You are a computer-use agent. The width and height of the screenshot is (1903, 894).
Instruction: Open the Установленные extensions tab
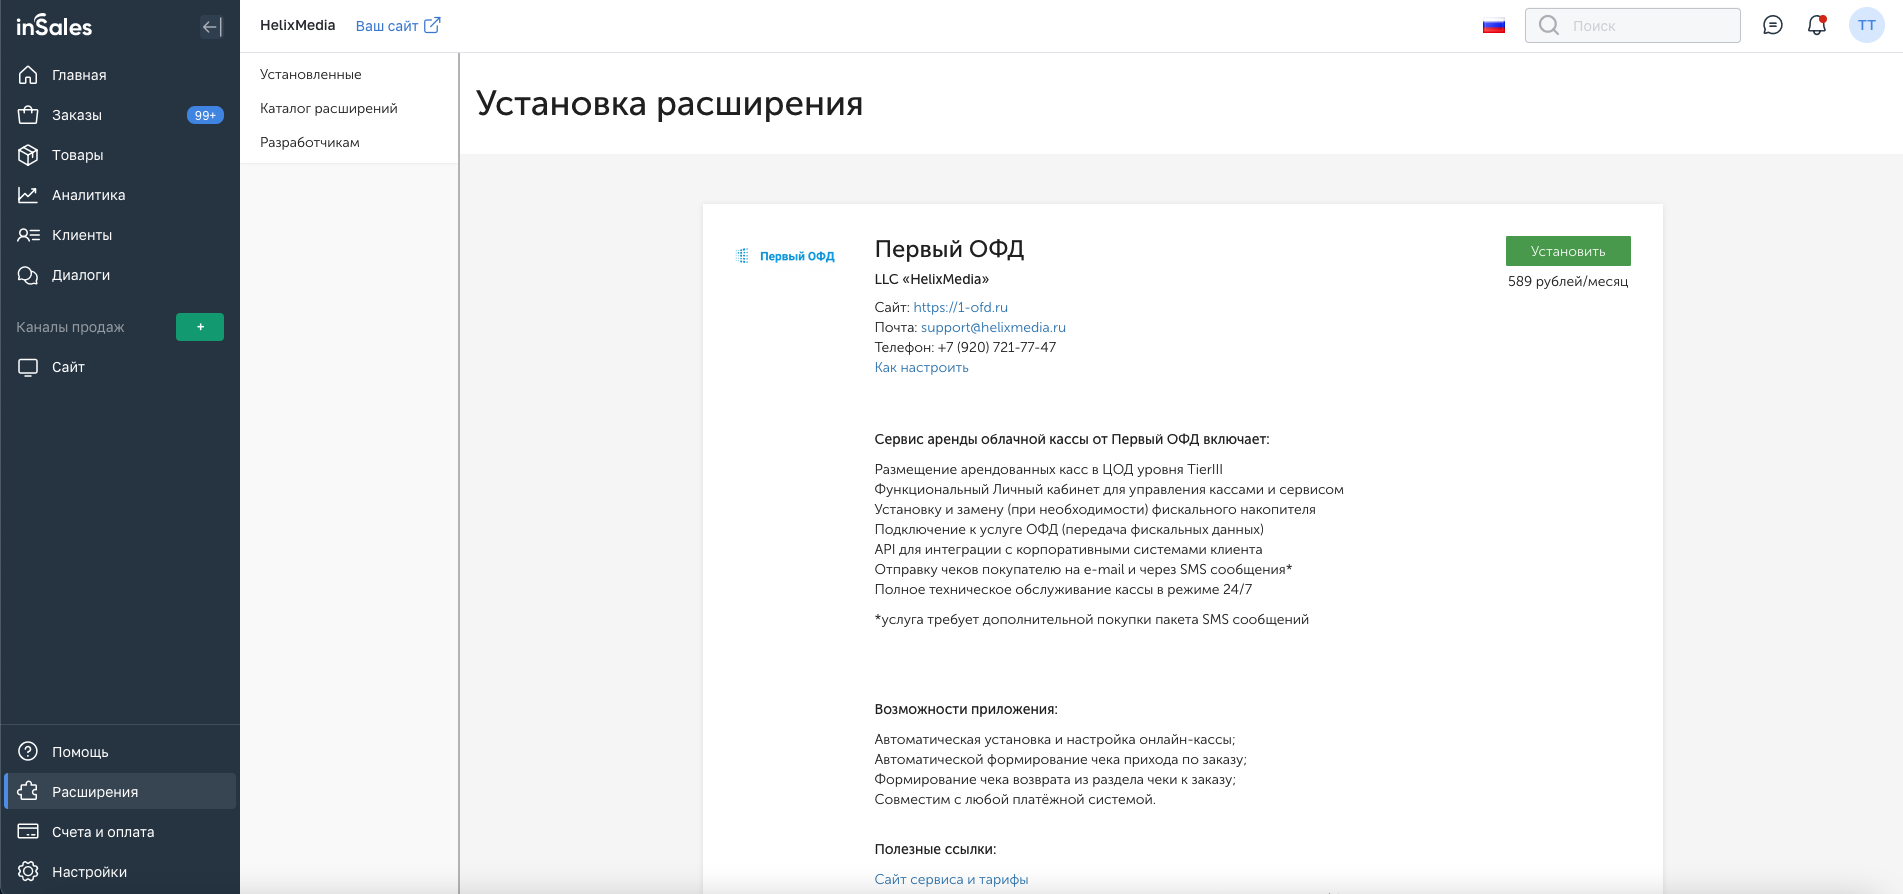[x=311, y=74]
